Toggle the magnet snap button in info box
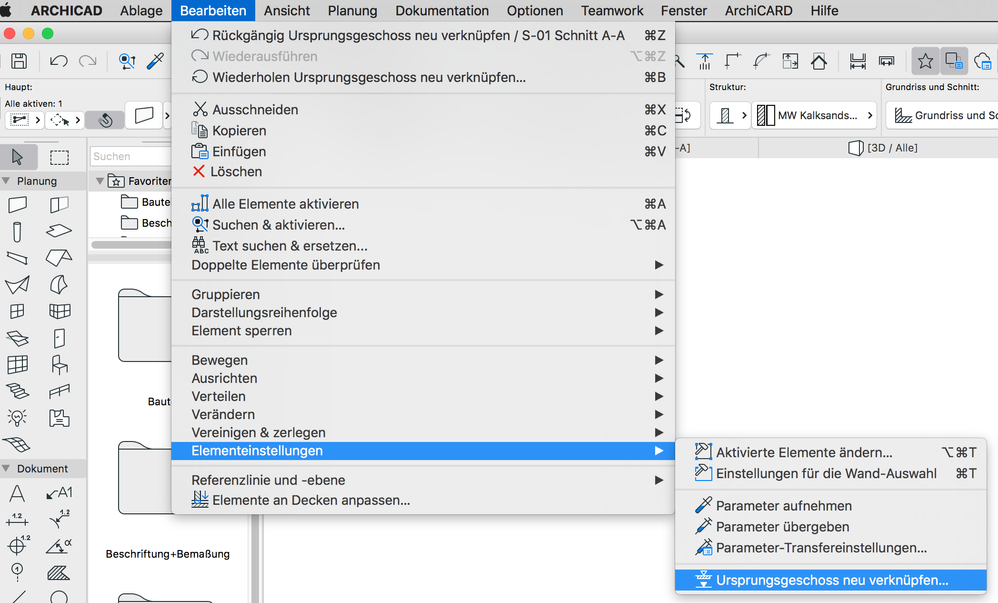Viewport: 998px width, 603px height. click(x=106, y=119)
